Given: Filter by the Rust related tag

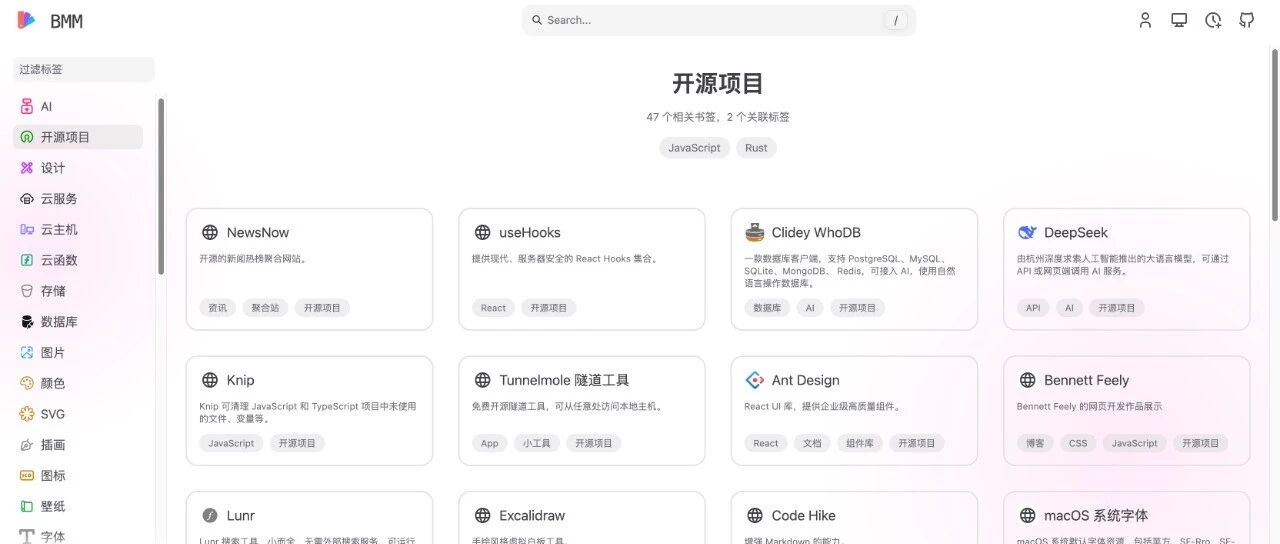Looking at the screenshot, I should pyautogui.click(x=756, y=148).
